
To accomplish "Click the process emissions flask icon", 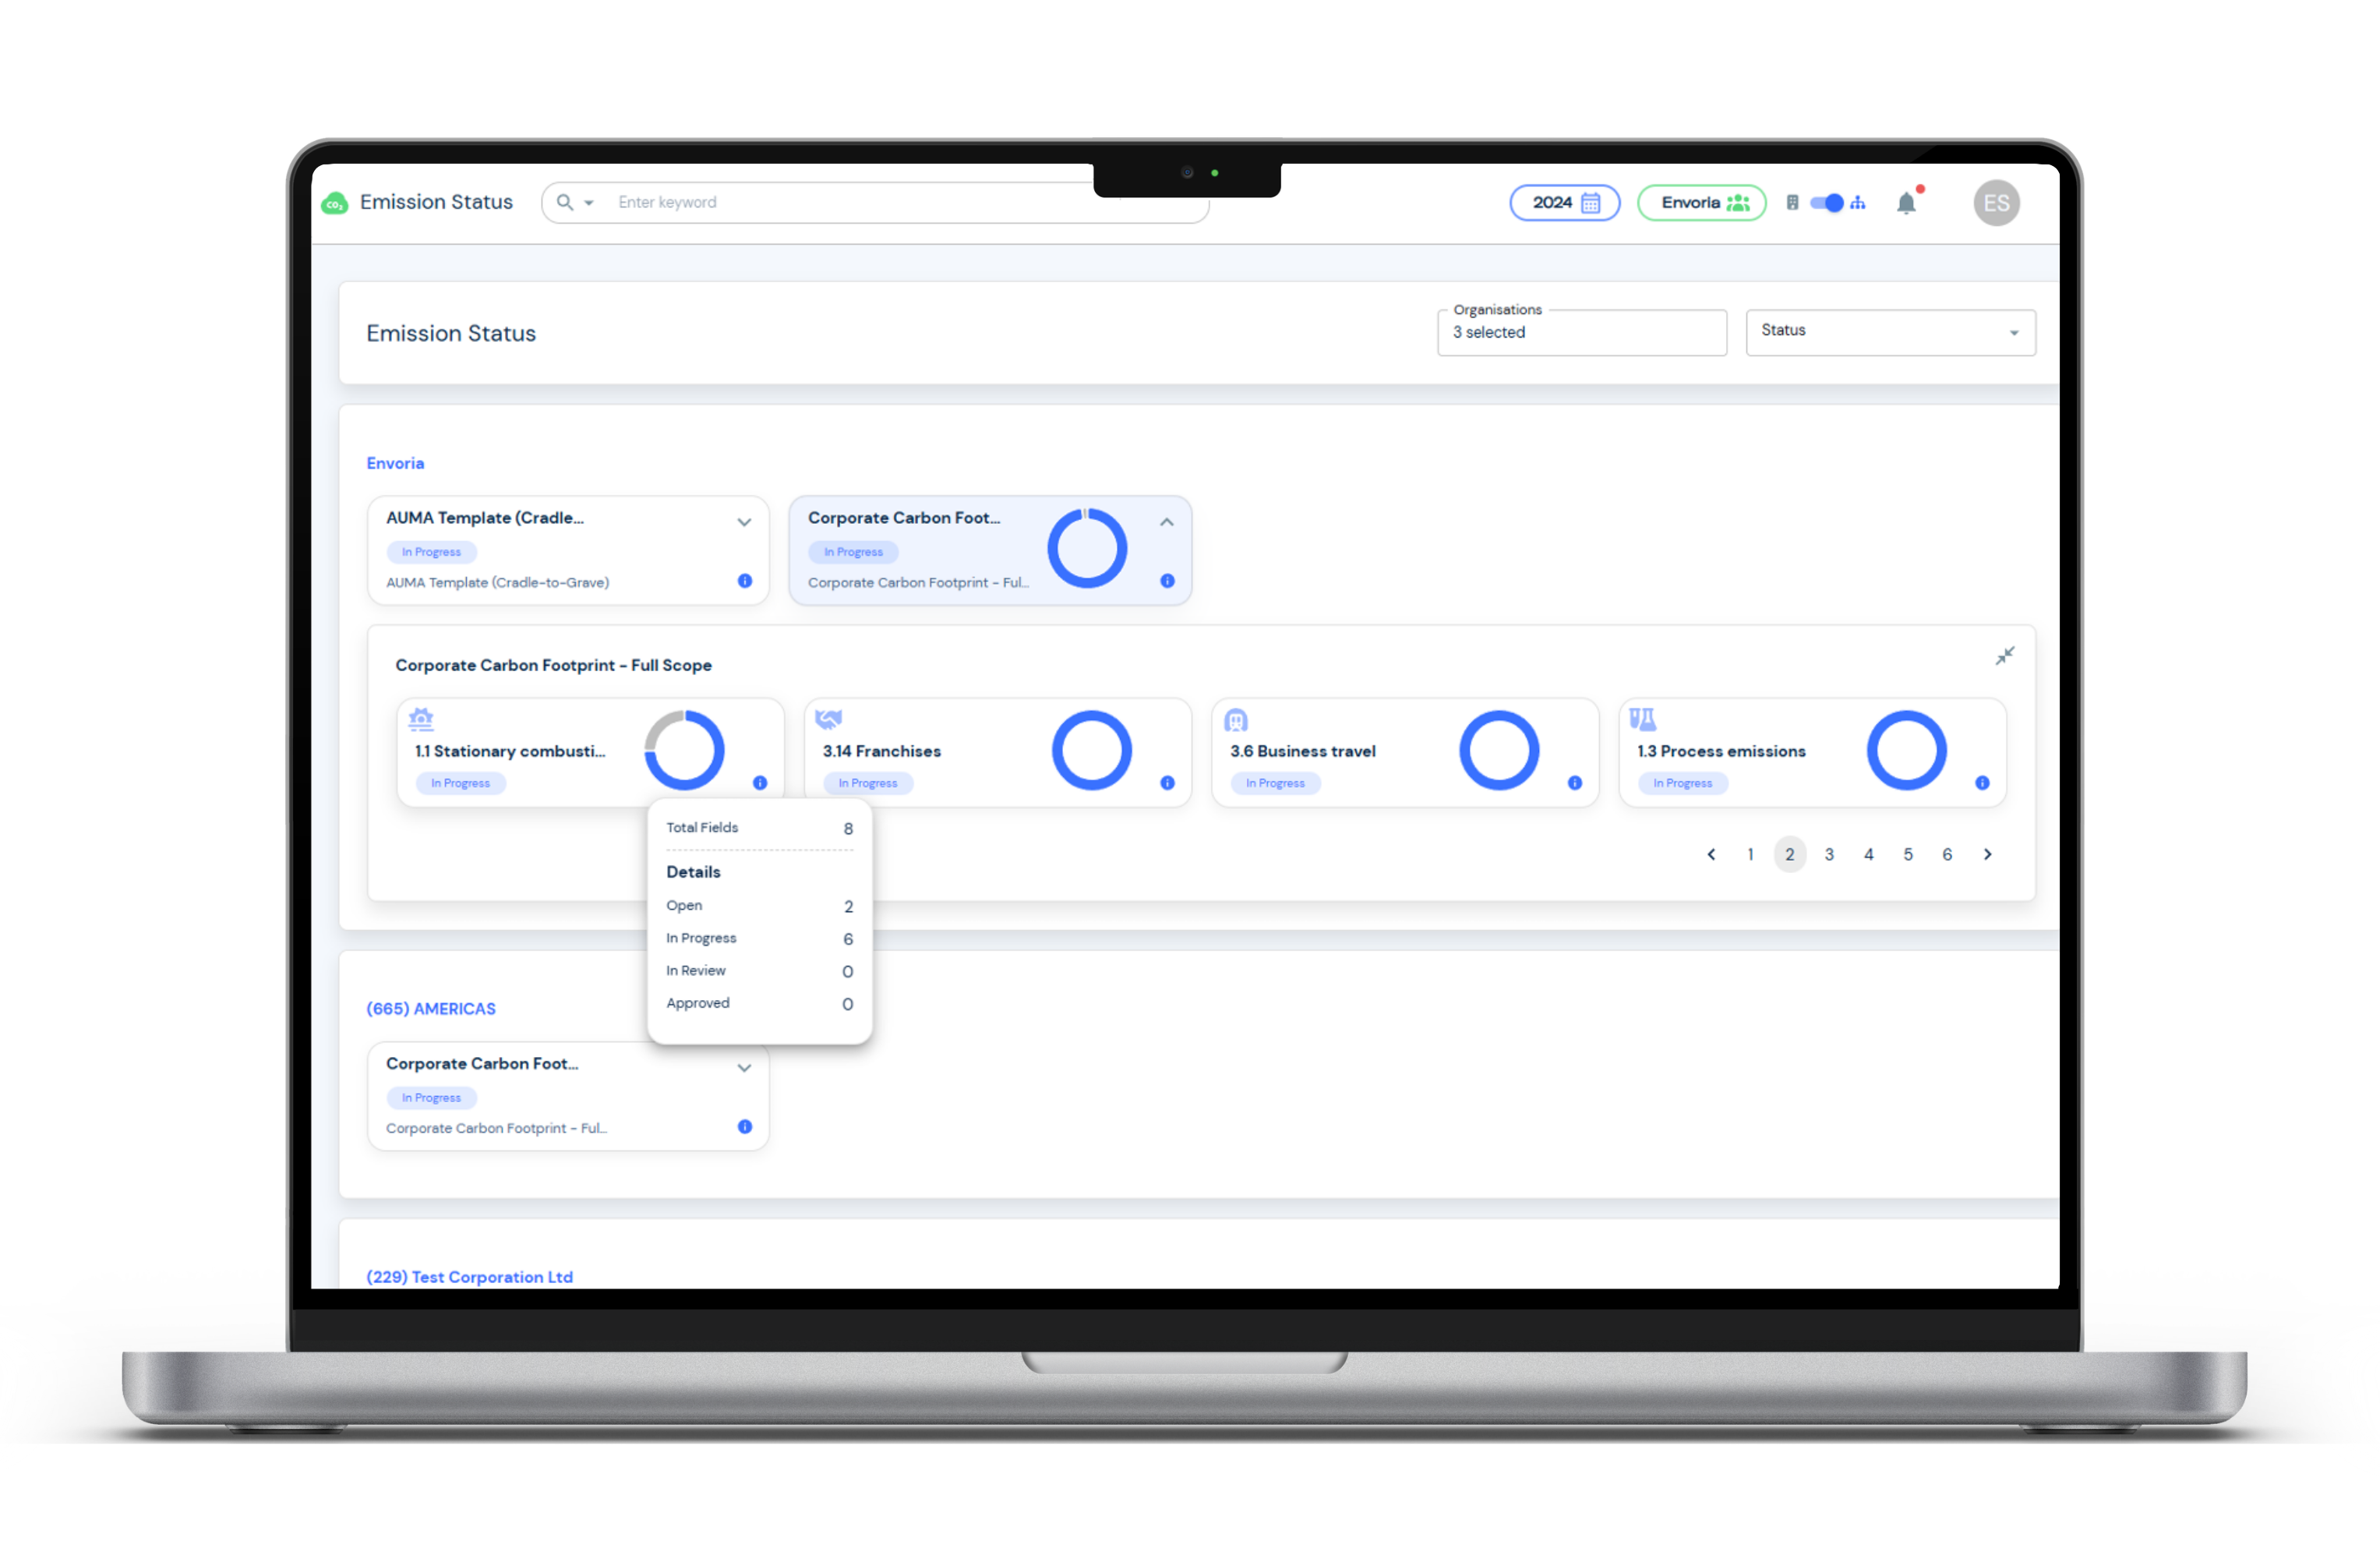I will [x=1643, y=719].
